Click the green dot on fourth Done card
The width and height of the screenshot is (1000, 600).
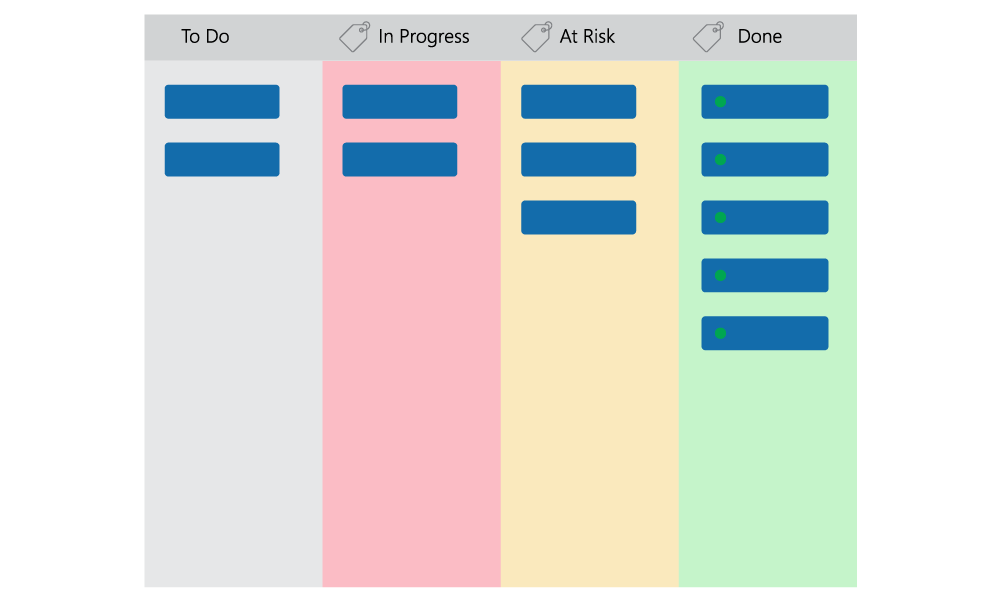pos(721,275)
